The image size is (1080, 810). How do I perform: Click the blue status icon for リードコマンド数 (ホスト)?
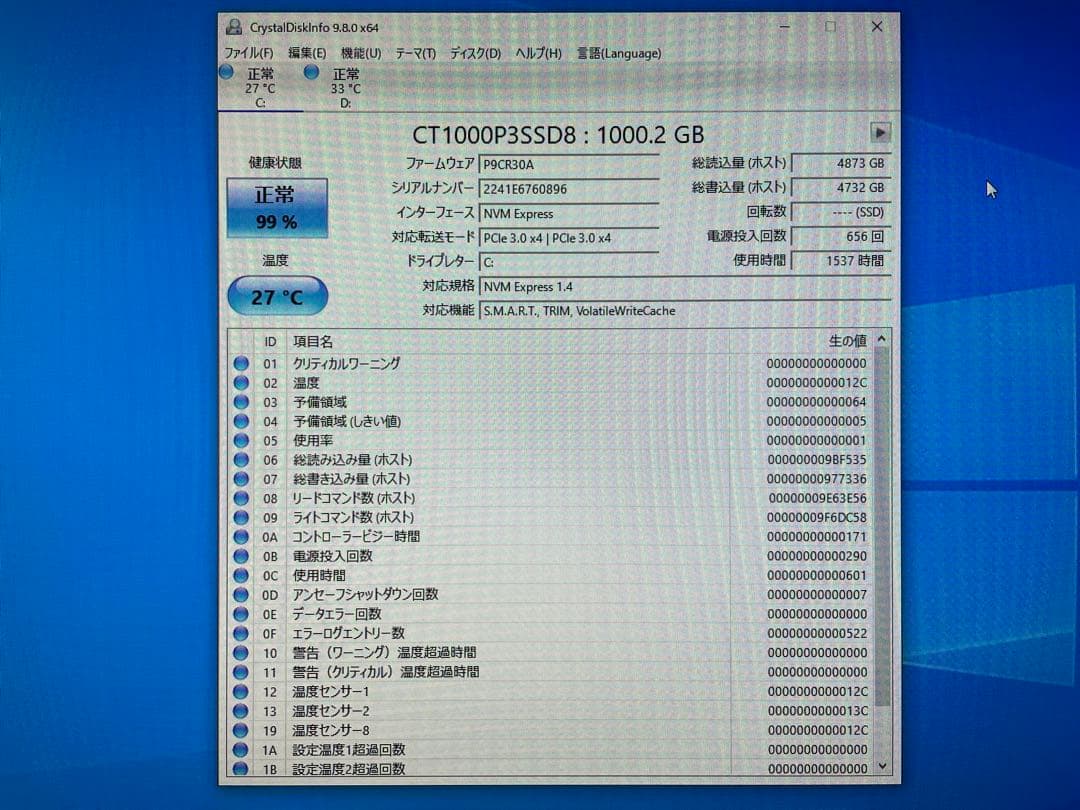point(241,498)
